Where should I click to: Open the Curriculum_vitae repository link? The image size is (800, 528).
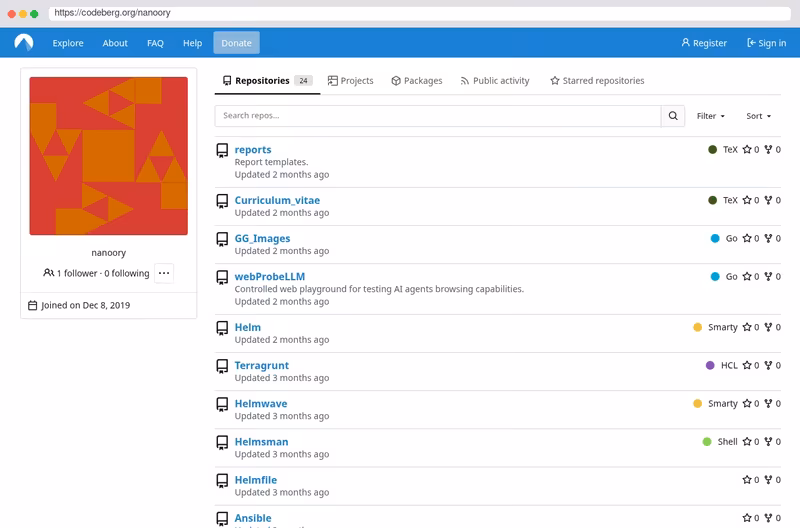[277, 200]
